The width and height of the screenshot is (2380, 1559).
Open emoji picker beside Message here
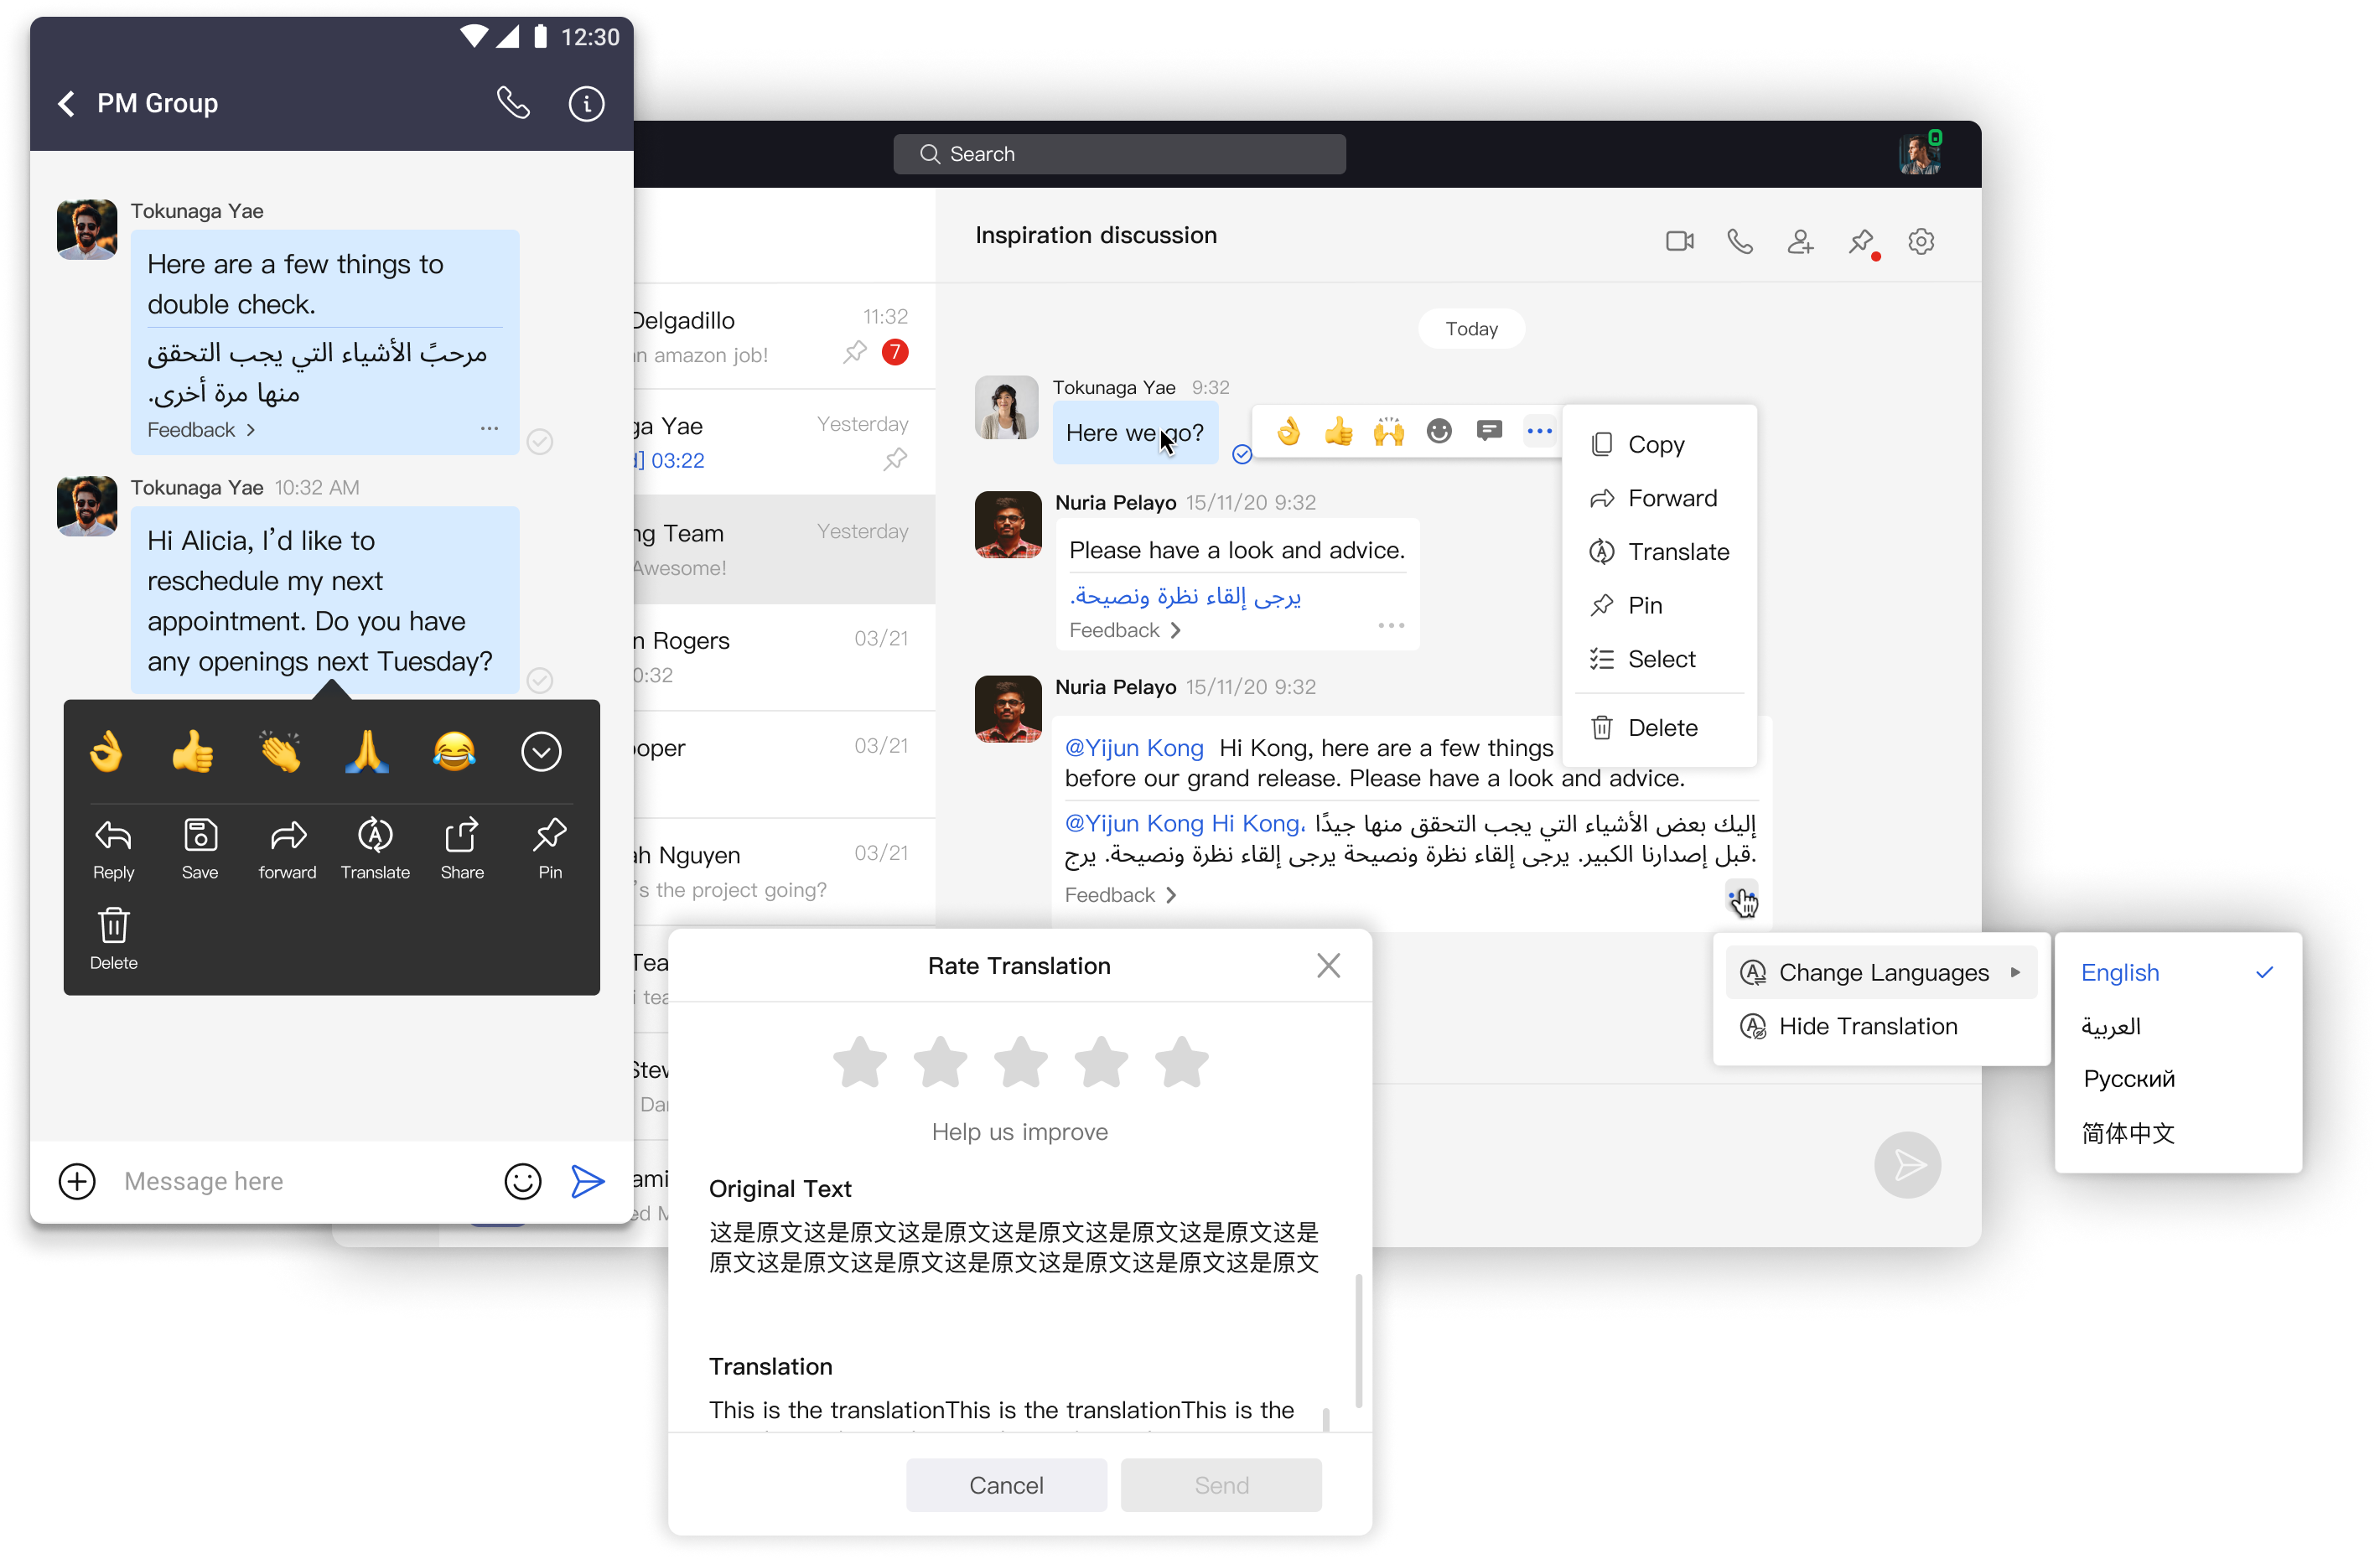522,1181
